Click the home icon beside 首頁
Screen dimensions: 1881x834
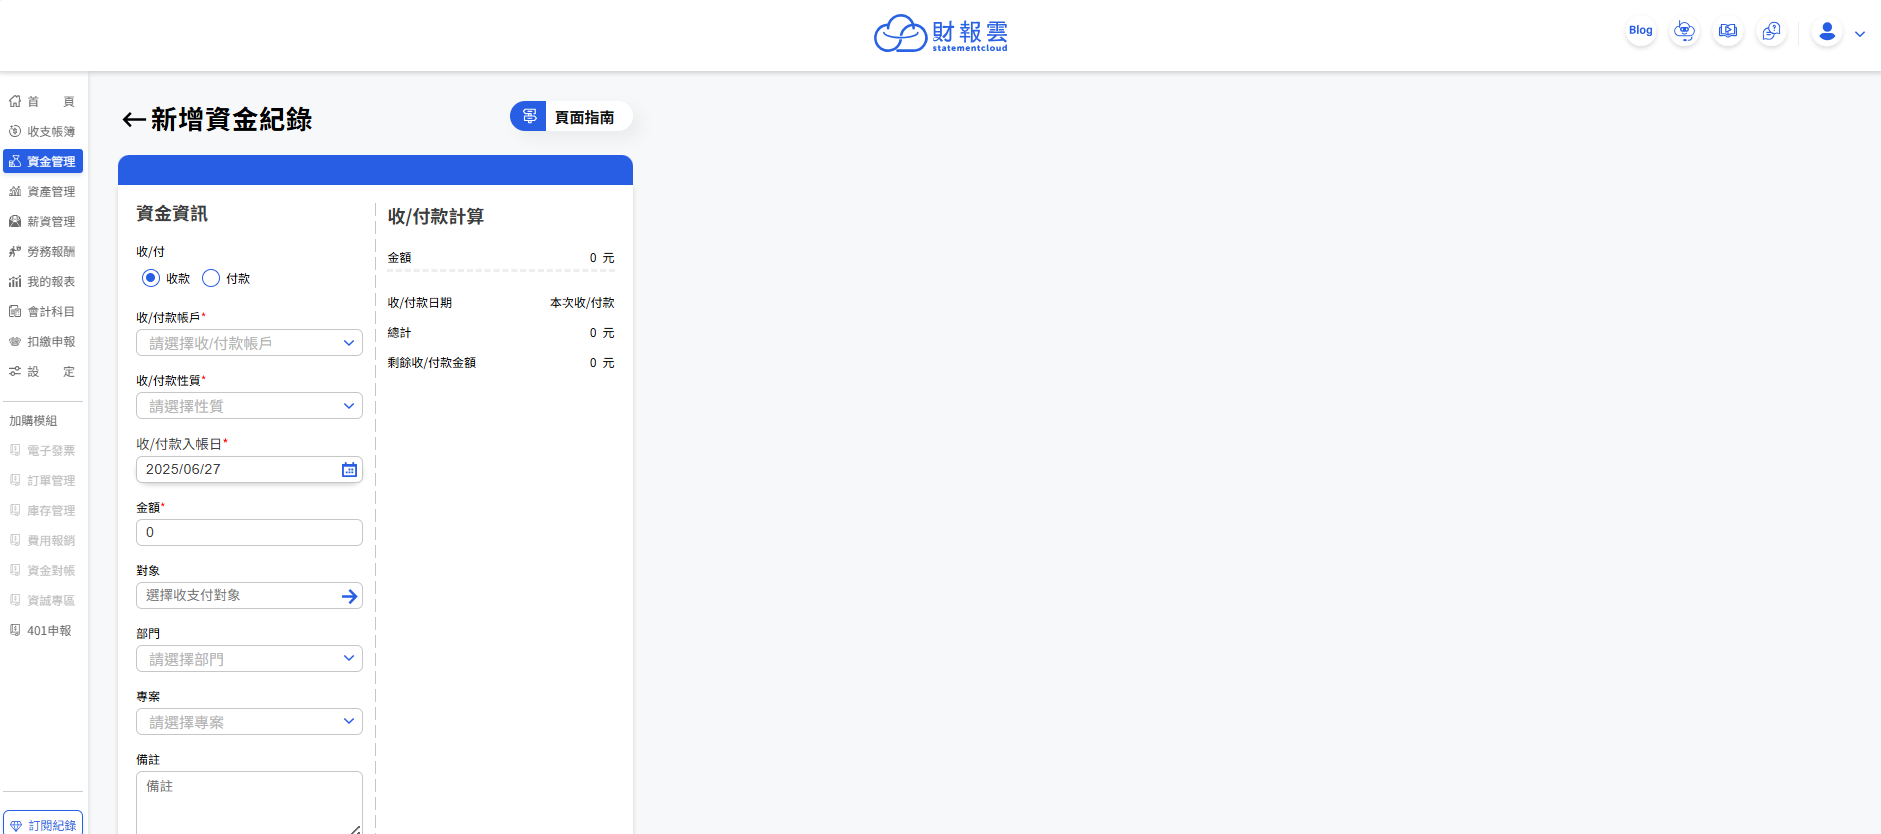tap(15, 101)
